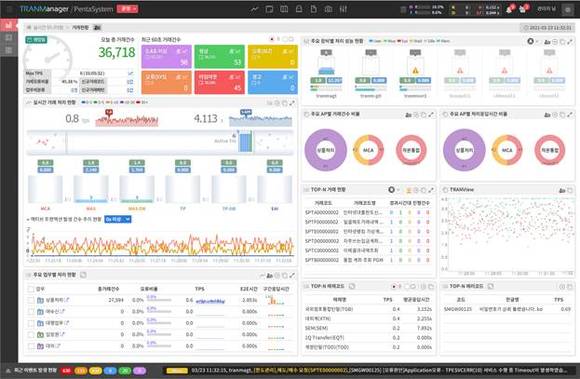580x379 pixels.
Task: Expand the gear dropdown in TOP-N transaction panel
Action: (394, 190)
